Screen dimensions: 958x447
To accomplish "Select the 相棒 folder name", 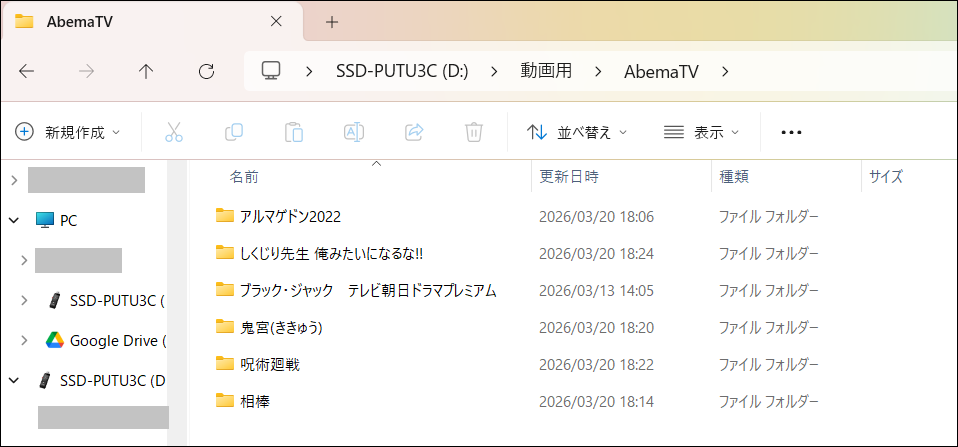I will (x=255, y=402).
